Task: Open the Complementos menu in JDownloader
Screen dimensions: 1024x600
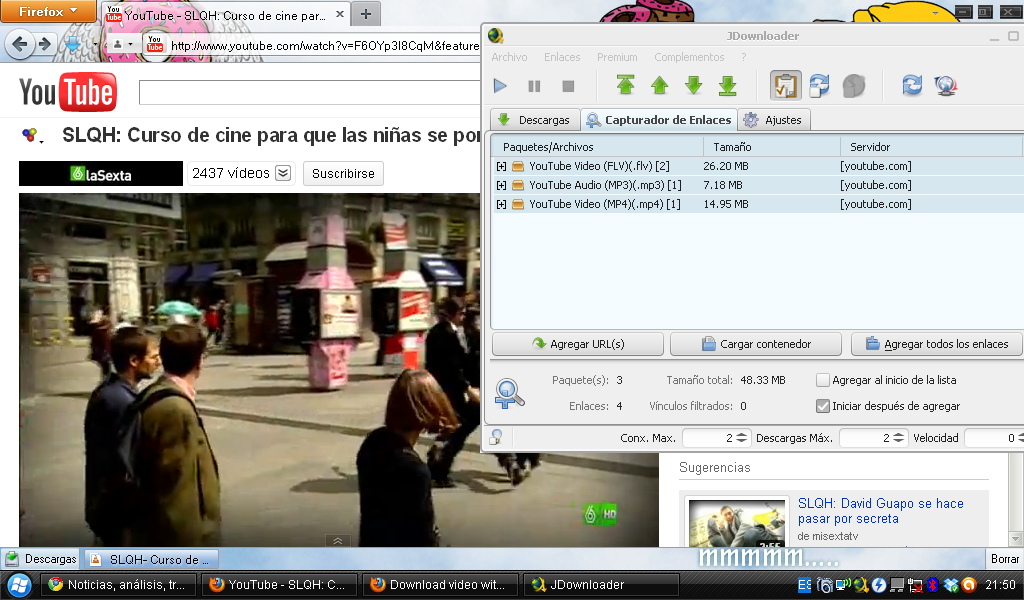Action: click(689, 57)
